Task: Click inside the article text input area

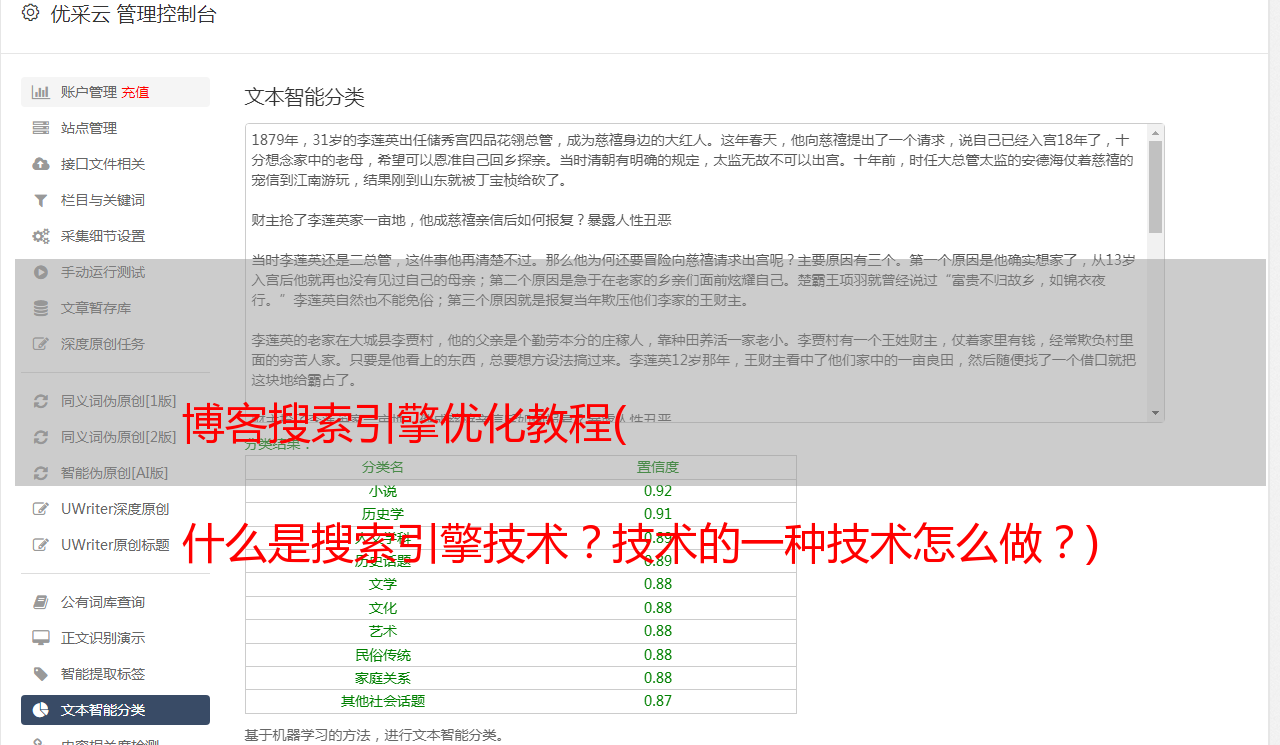Action: pyautogui.click(x=696, y=272)
